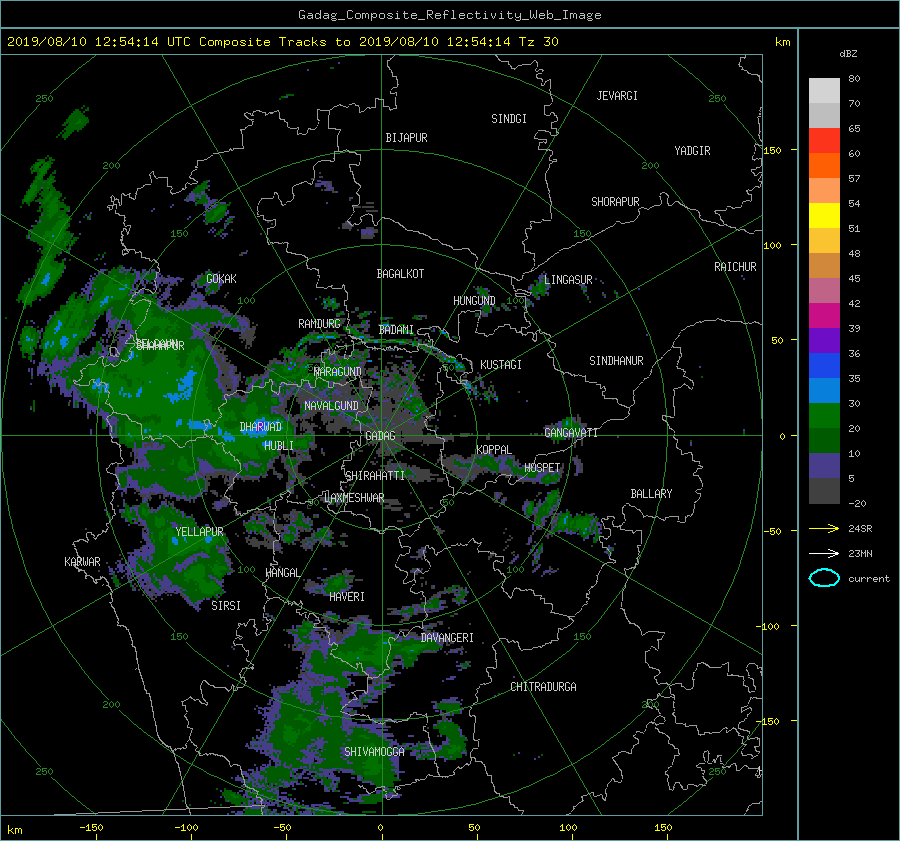The image size is (900, 841).
Task: Select the red 60-65 dBZ color swatch
Action: (x=824, y=140)
